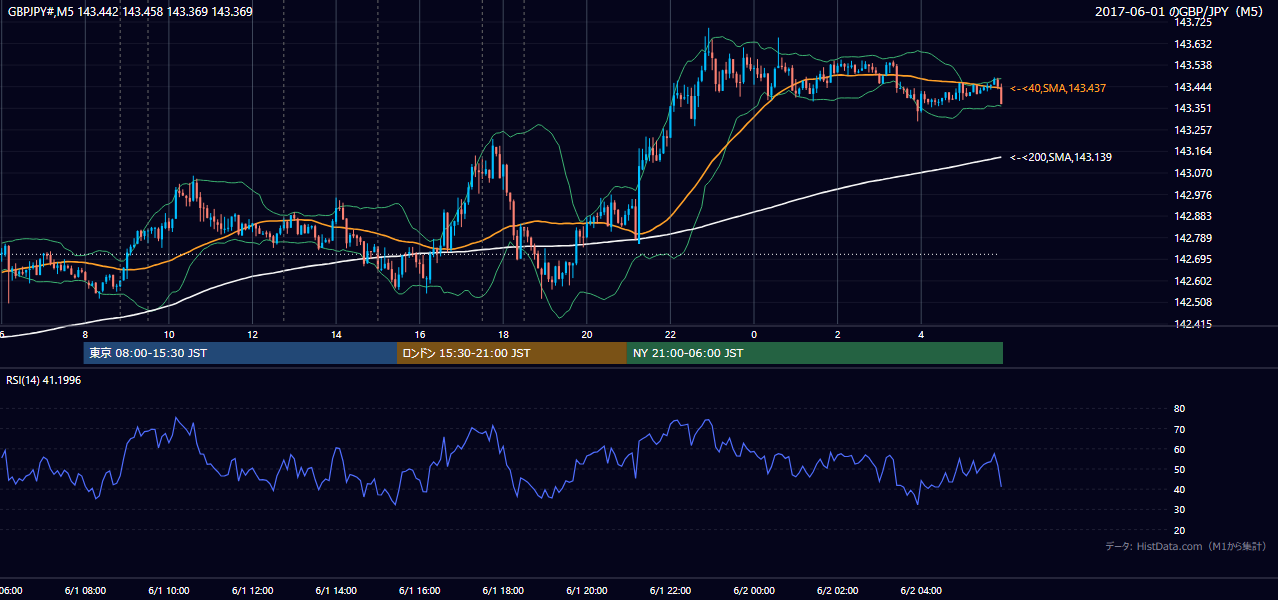
Task: Click the Tokyo session bar 東京 08:00-15:30 JST
Action: pos(240,353)
